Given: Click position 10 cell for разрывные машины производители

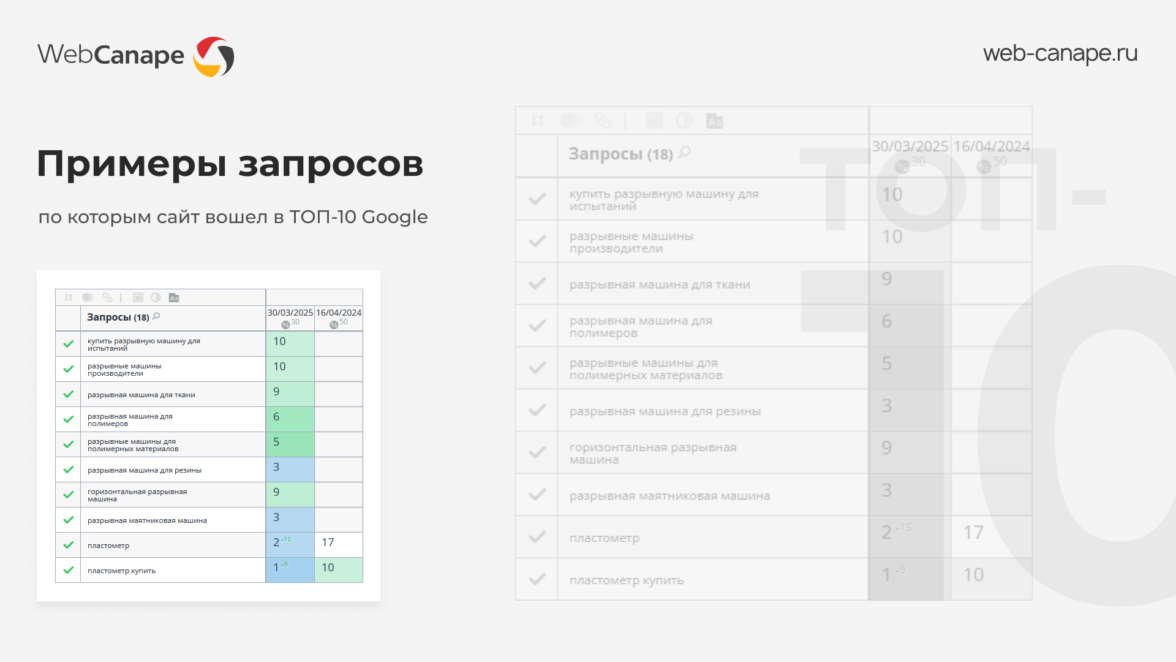Looking at the screenshot, I should [290, 369].
